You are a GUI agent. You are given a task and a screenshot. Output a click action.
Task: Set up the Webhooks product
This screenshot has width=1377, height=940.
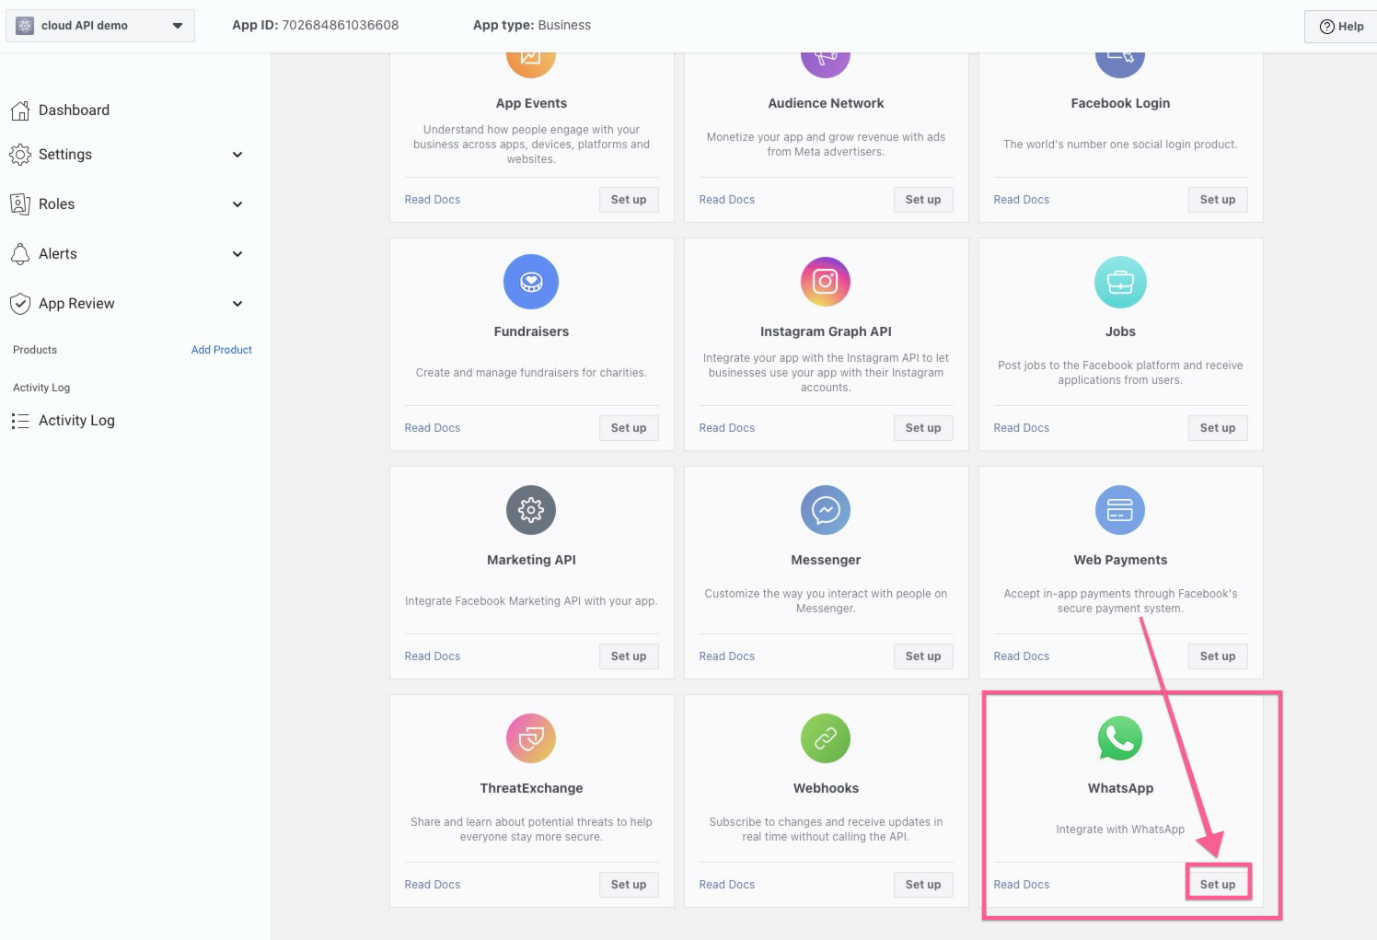(923, 884)
